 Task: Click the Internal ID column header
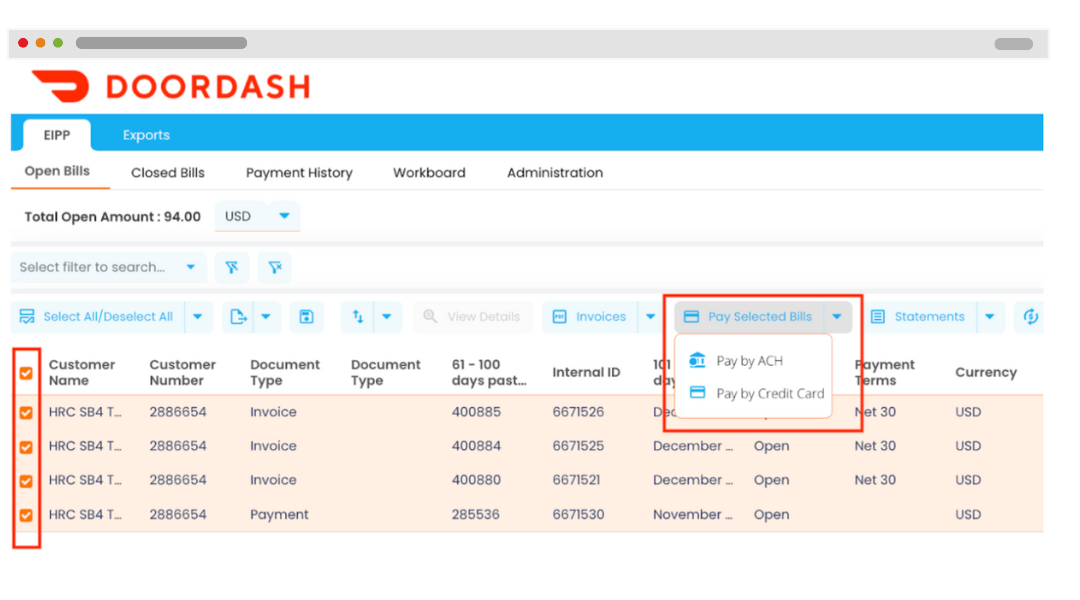(x=586, y=373)
